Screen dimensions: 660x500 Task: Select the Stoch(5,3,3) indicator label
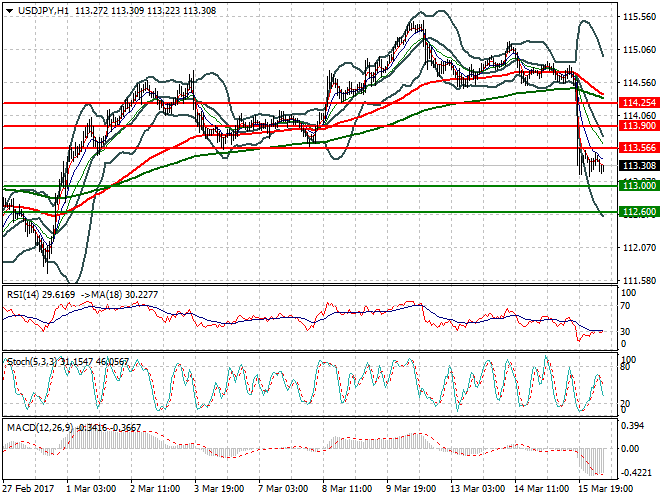tap(33, 362)
